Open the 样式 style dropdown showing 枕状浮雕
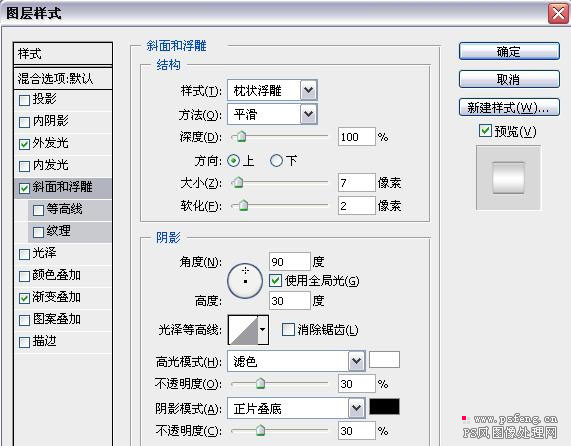Image resolution: width=571 pixels, height=446 pixels. (272, 90)
